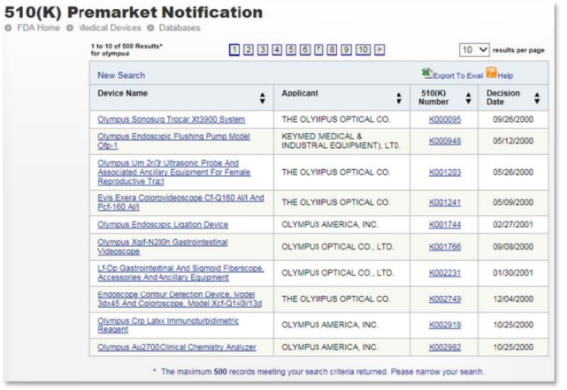Open Evis Exera Colonovideoscope Cf-Q160 link
567x390 pixels.
pyautogui.click(x=180, y=202)
